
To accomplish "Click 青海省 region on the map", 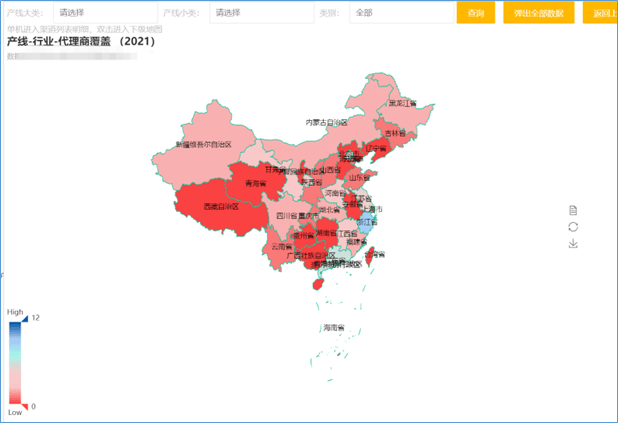I will [x=252, y=183].
